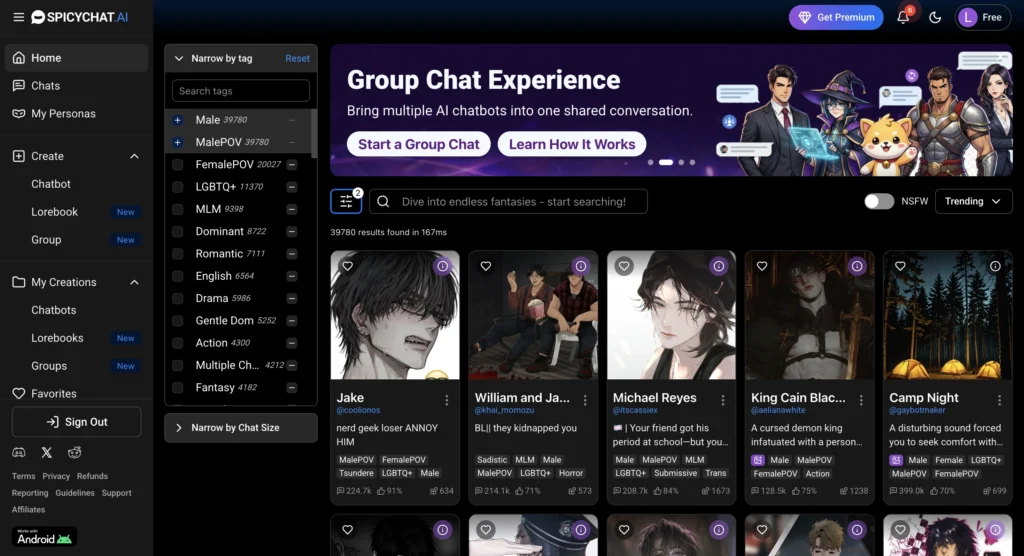Viewport: 1024px width, 556px height.
Task: Collapse the Narrow by tag panel
Action: (179, 58)
